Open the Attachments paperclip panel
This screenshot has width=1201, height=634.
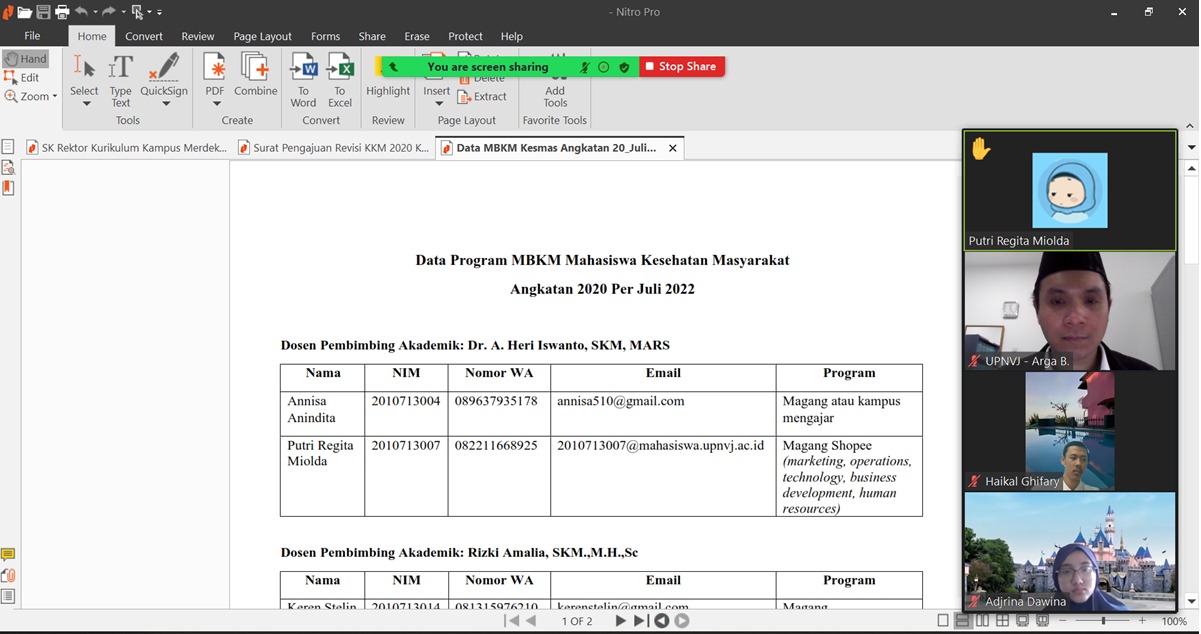(x=8, y=576)
